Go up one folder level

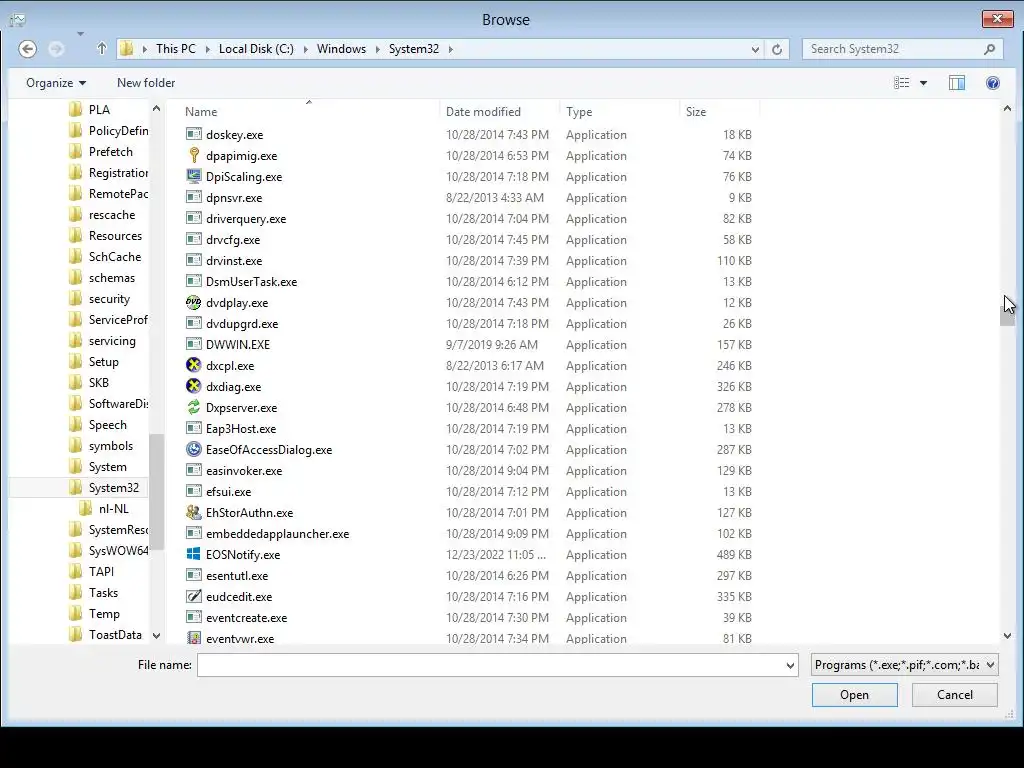tap(102, 48)
